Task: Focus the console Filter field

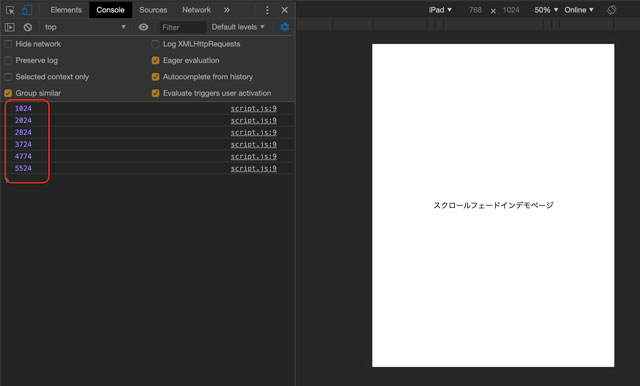Action: (x=182, y=27)
